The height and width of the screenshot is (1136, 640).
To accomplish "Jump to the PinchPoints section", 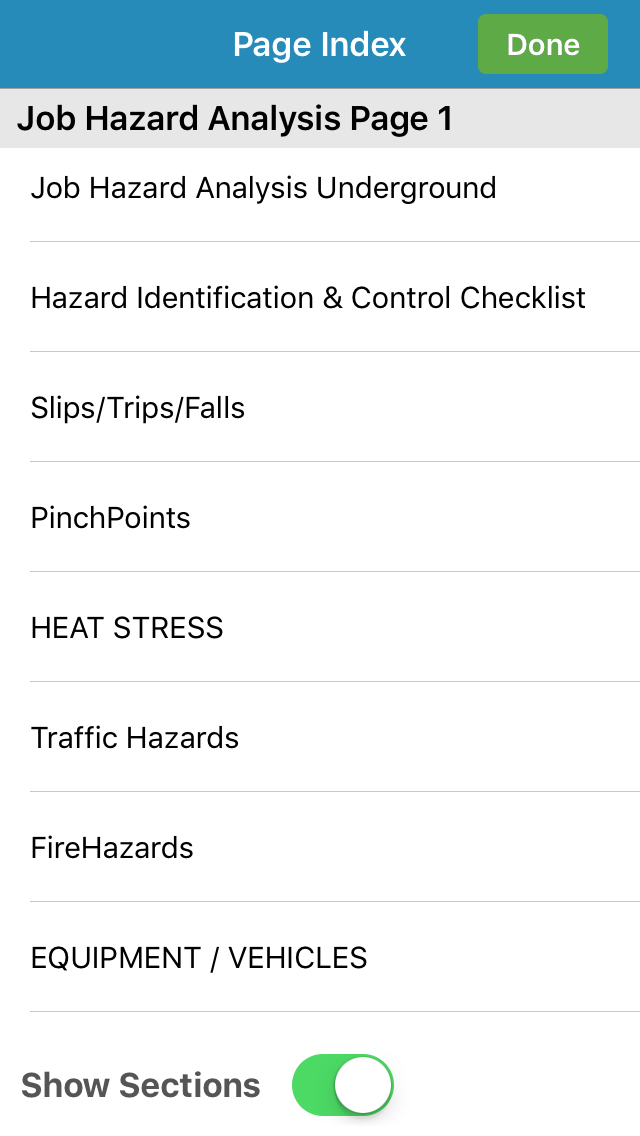I will (320, 517).
